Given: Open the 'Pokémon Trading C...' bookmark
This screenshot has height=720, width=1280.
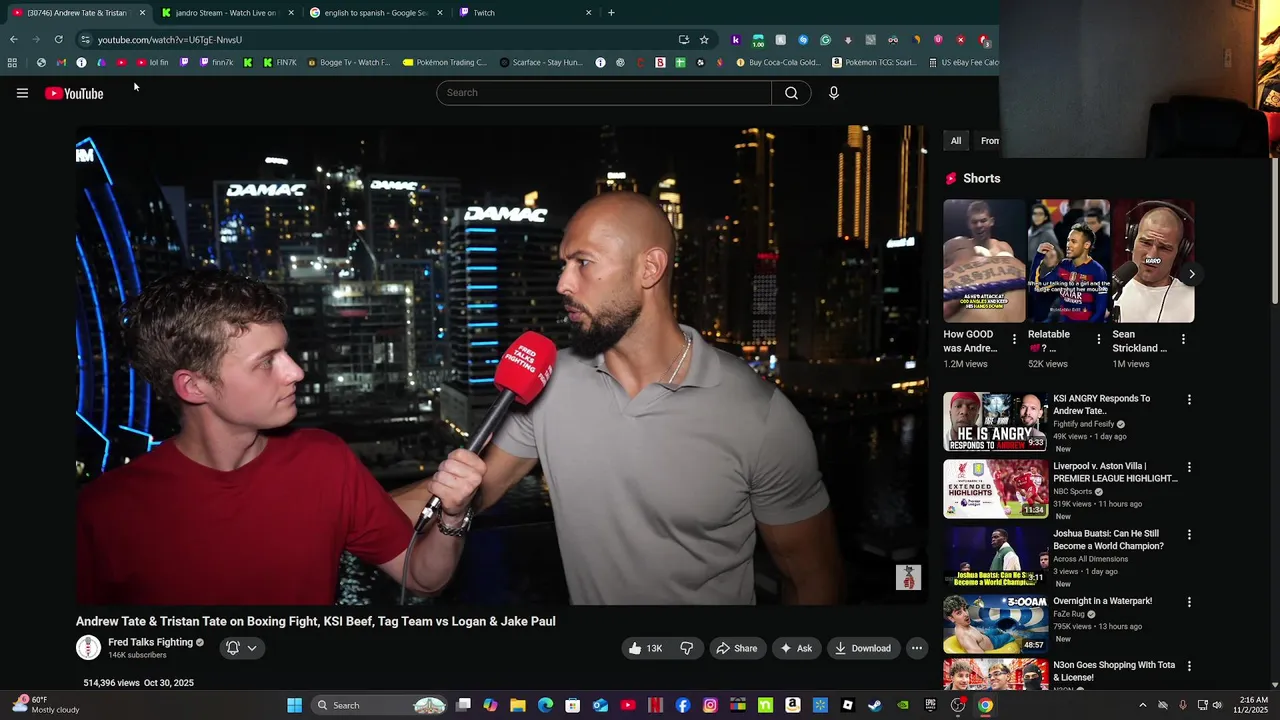Looking at the screenshot, I should [x=445, y=62].
